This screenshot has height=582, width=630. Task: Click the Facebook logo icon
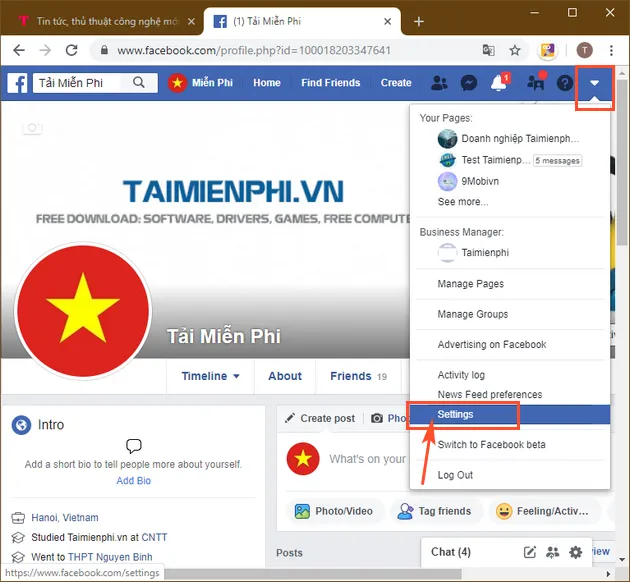(x=17, y=83)
